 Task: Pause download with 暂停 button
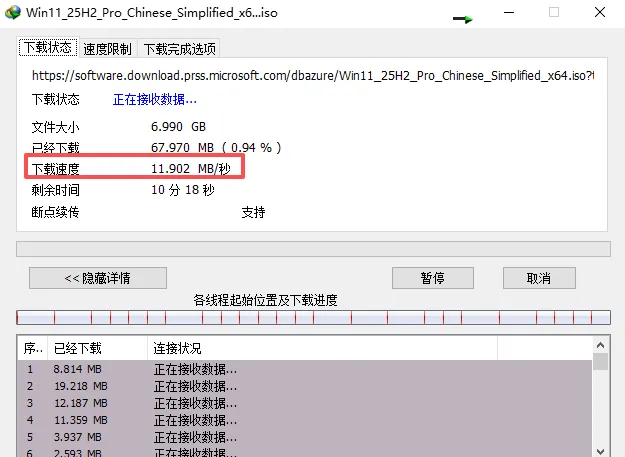tap(433, 278)
